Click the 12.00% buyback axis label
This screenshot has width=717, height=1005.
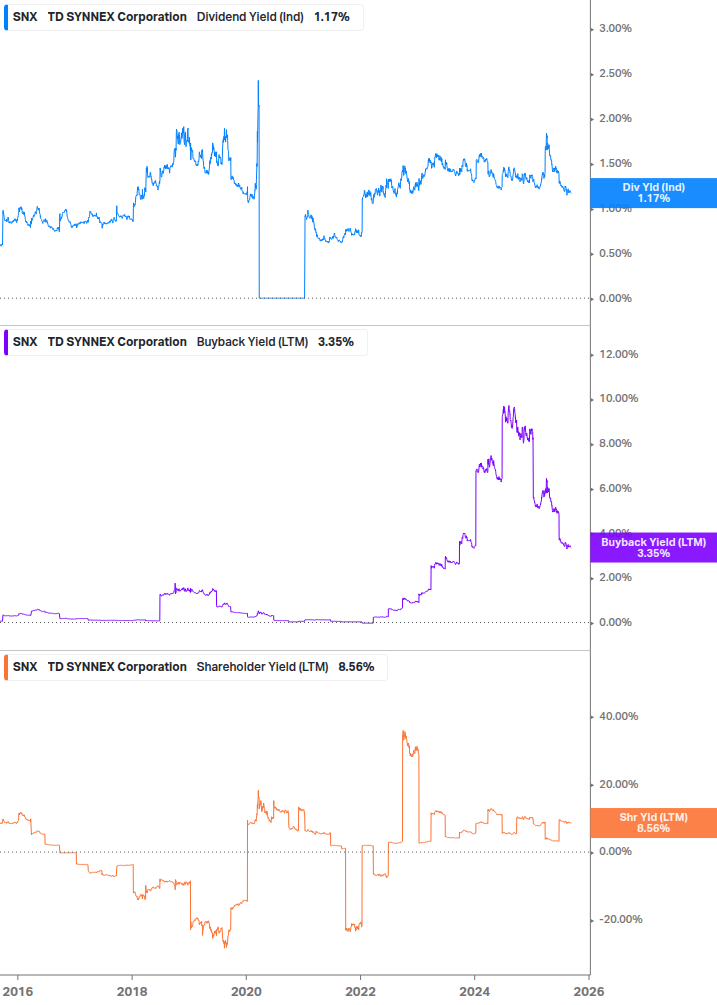[618, 354]
